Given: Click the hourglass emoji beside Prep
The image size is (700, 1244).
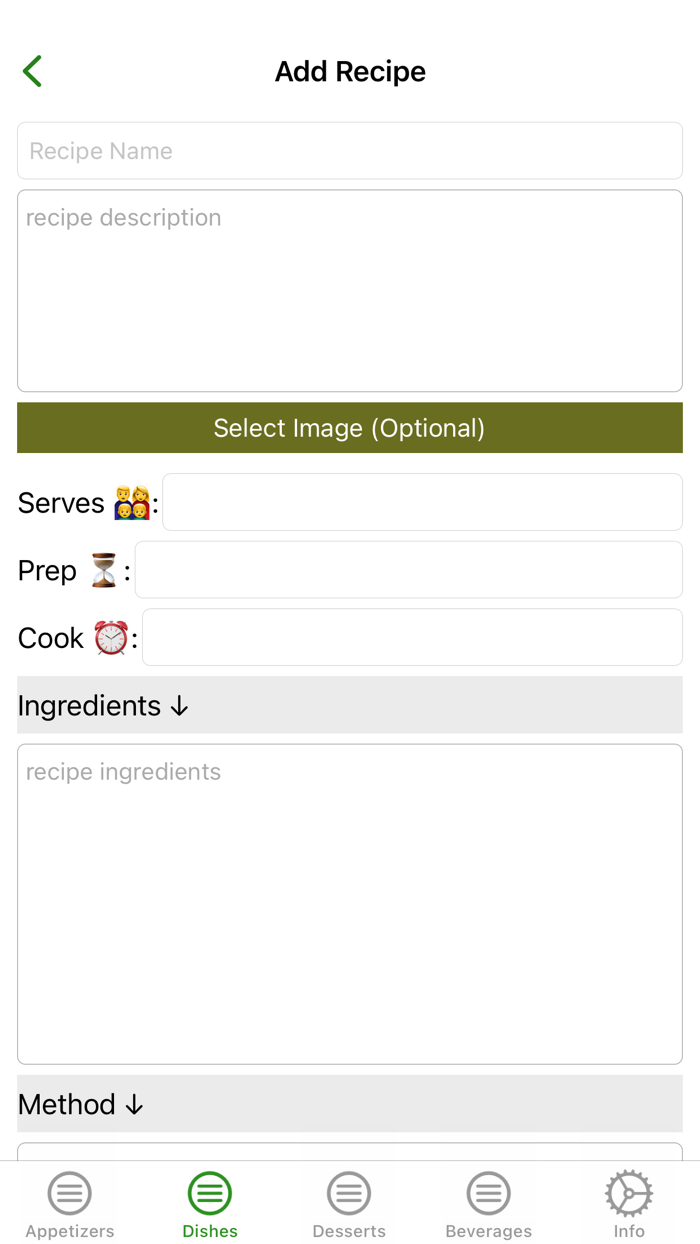Looking at the screenshot, I should [102, 570].
